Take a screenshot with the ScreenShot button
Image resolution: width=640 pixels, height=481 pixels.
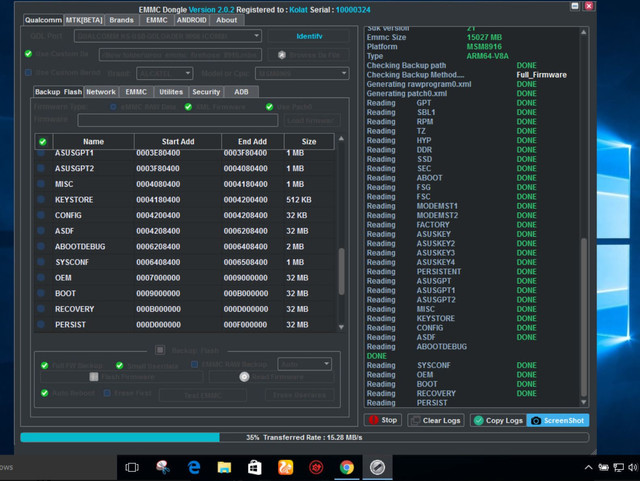558,420
